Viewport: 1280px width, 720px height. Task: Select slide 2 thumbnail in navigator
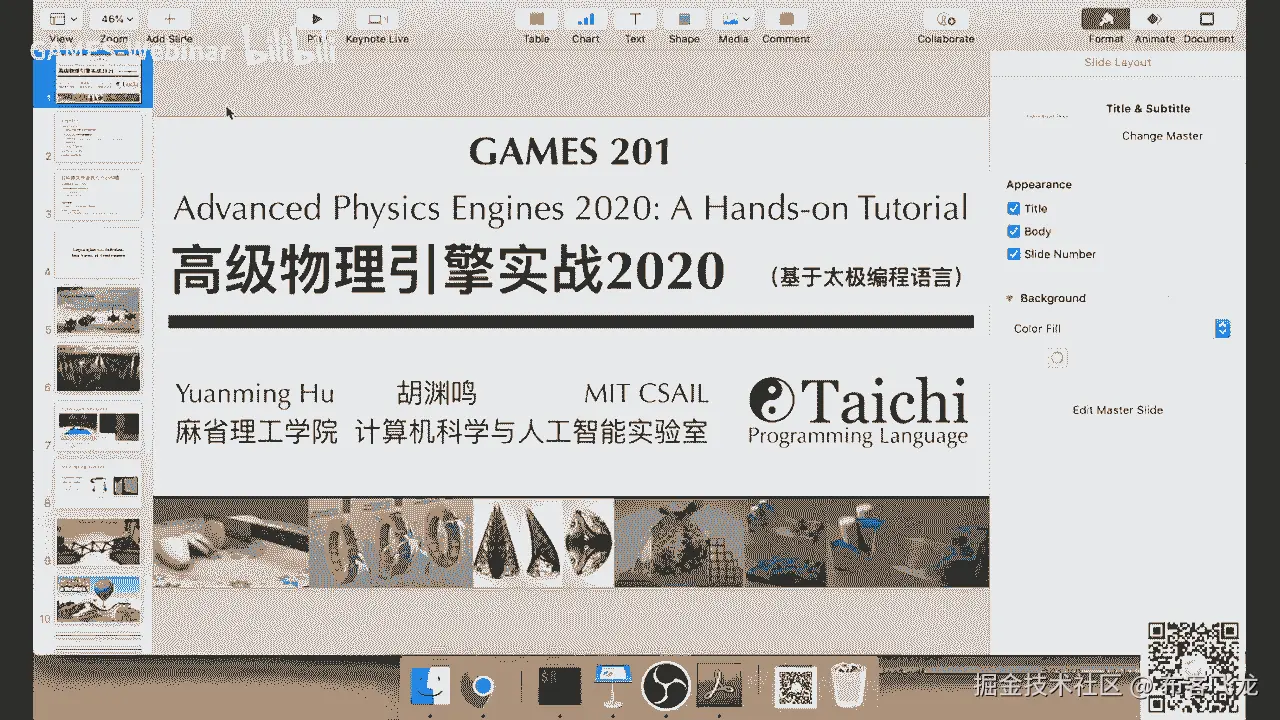[97, 138]
